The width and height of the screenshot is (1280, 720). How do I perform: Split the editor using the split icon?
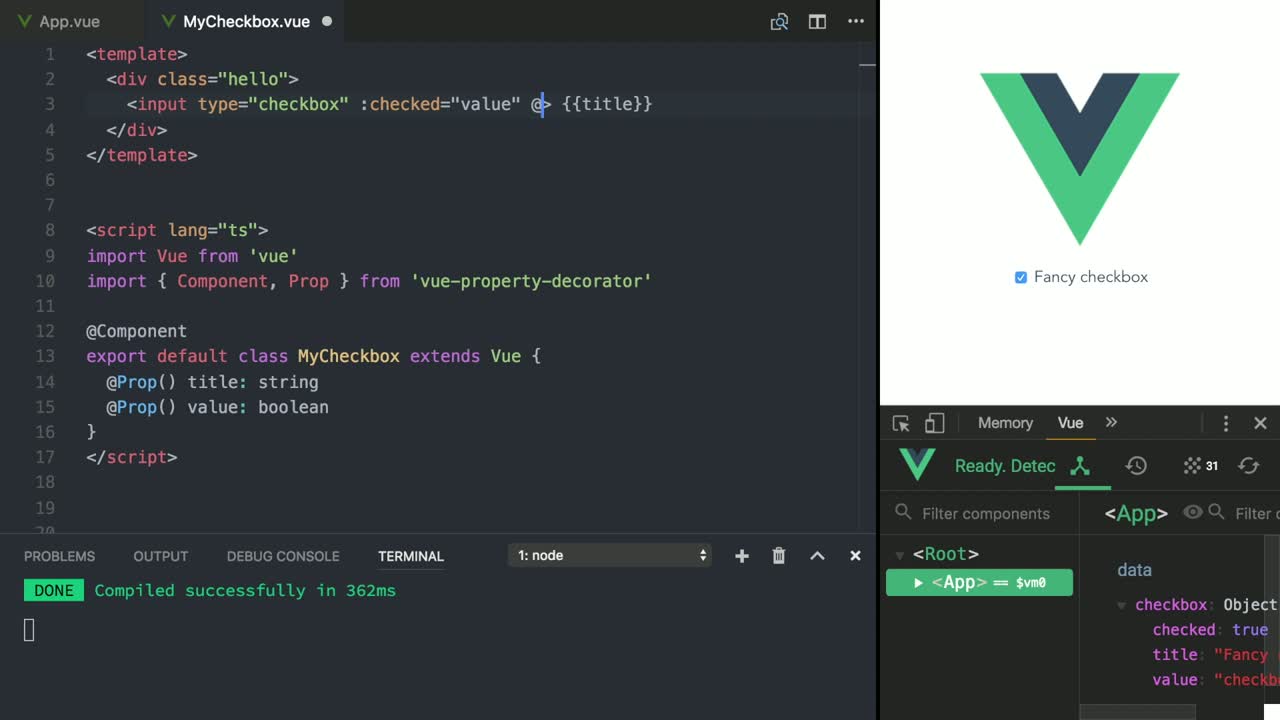pos(817,21)
